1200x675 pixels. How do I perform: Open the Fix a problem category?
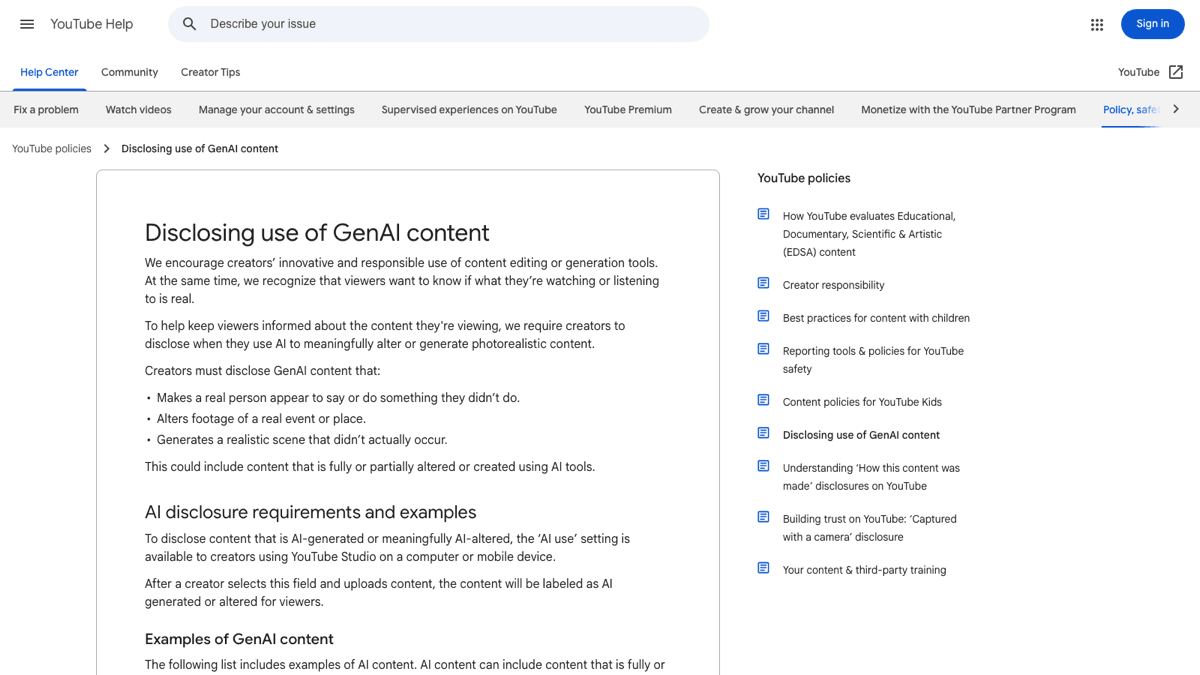46,110
